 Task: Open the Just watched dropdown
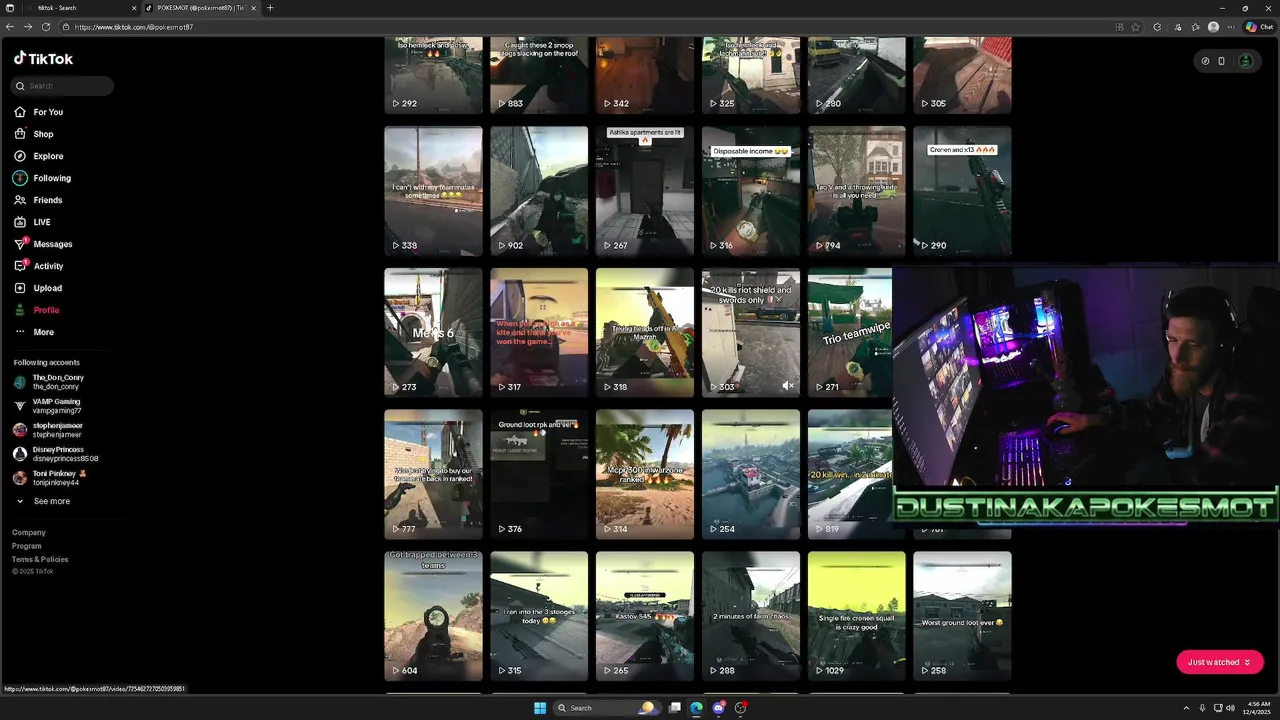(1219, 662)
